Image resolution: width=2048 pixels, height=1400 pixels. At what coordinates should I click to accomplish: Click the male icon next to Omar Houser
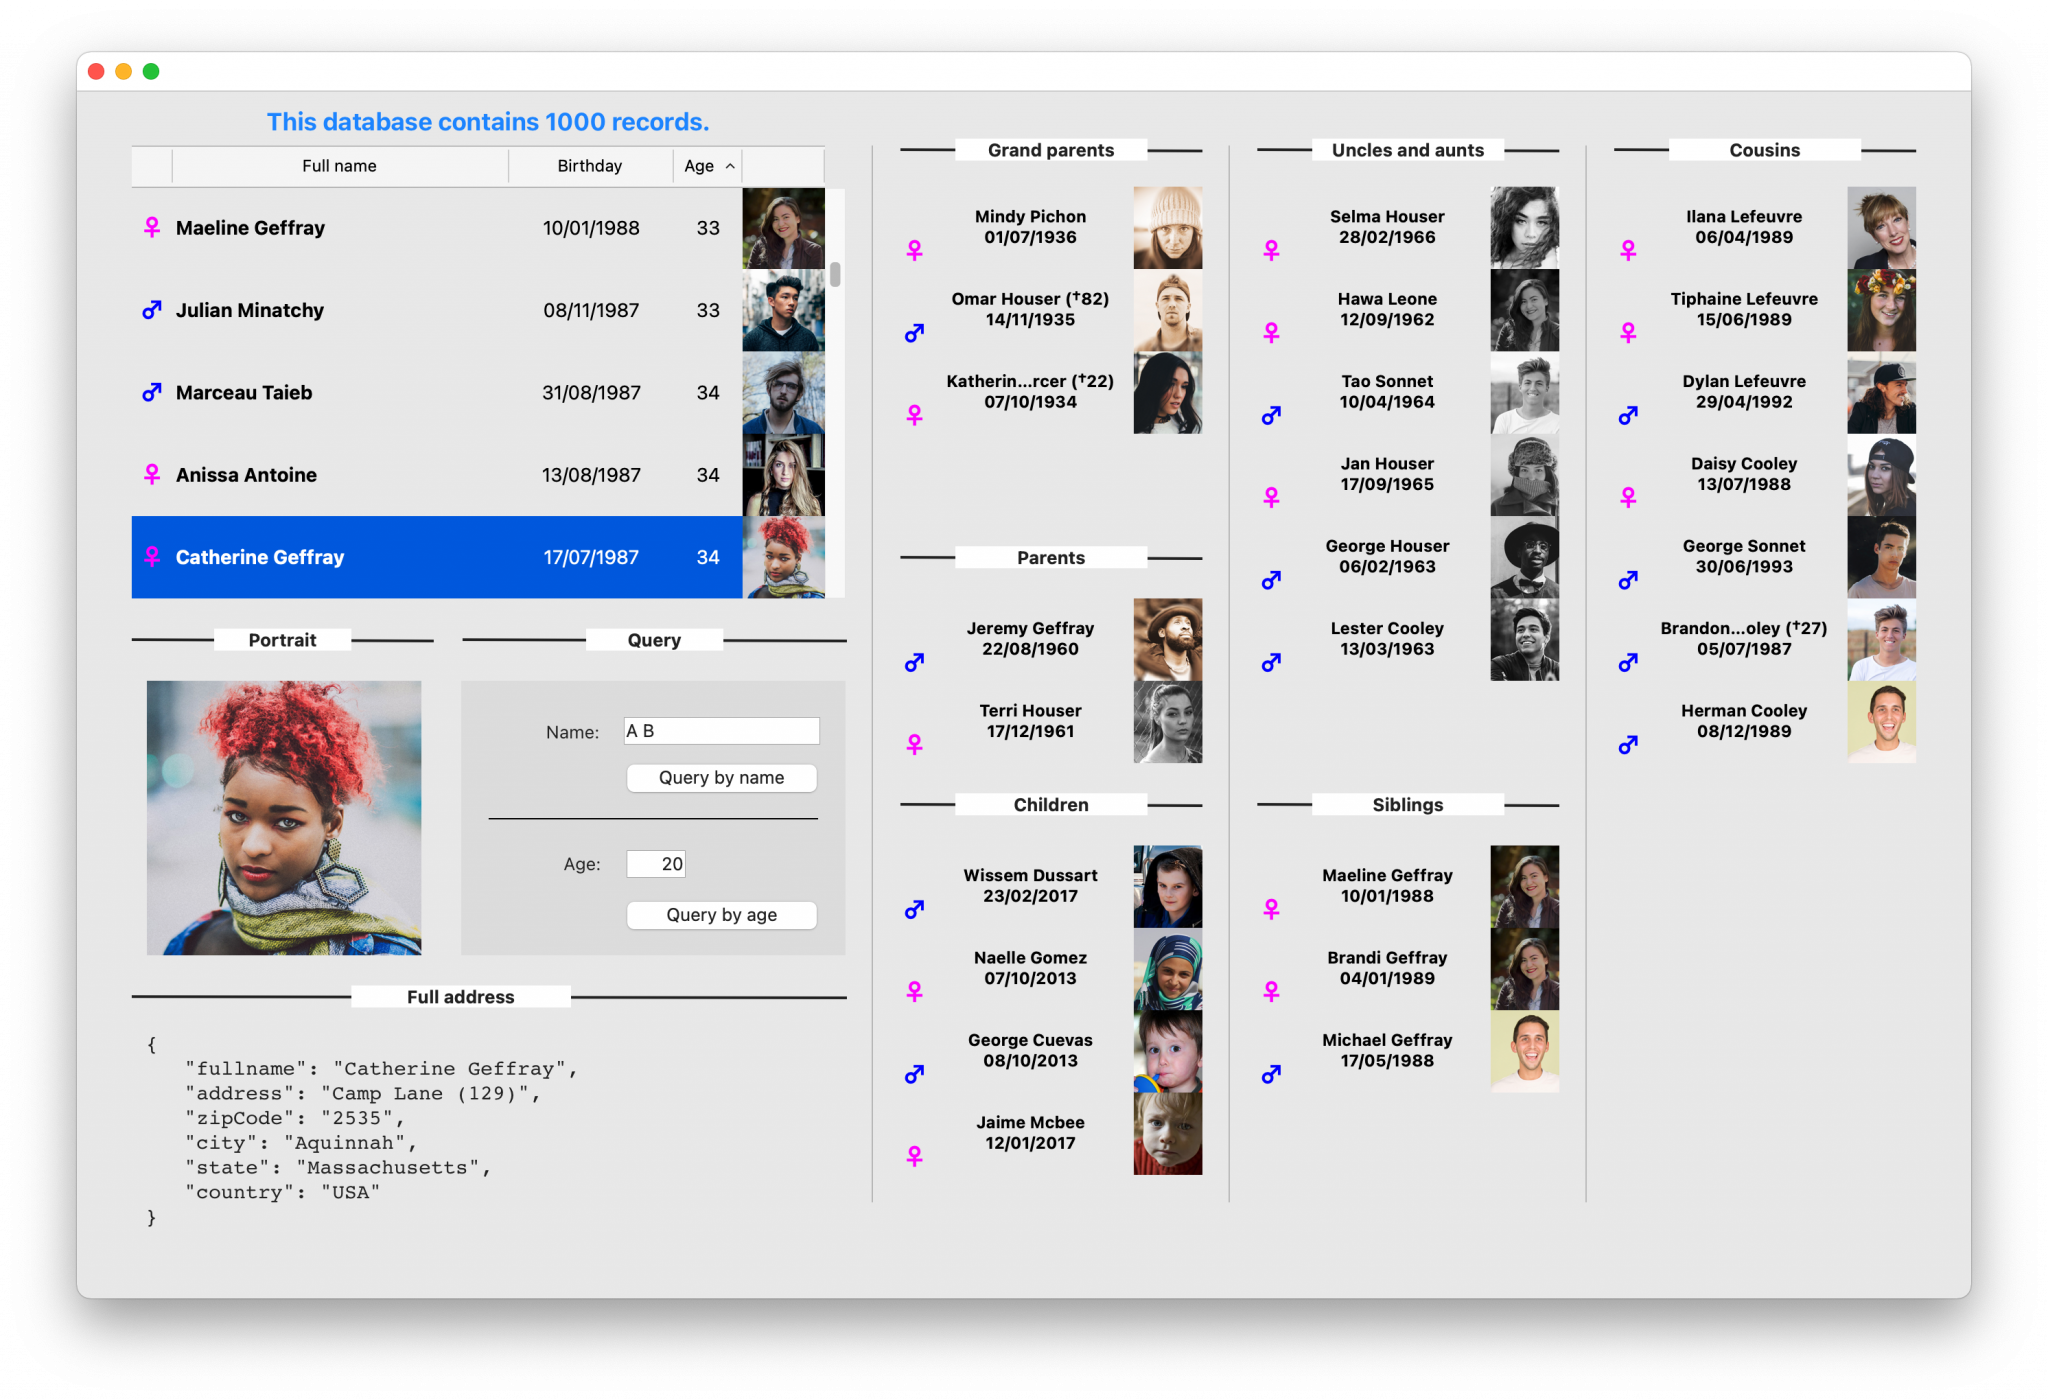pyautogui.click(x=914, y=333)
